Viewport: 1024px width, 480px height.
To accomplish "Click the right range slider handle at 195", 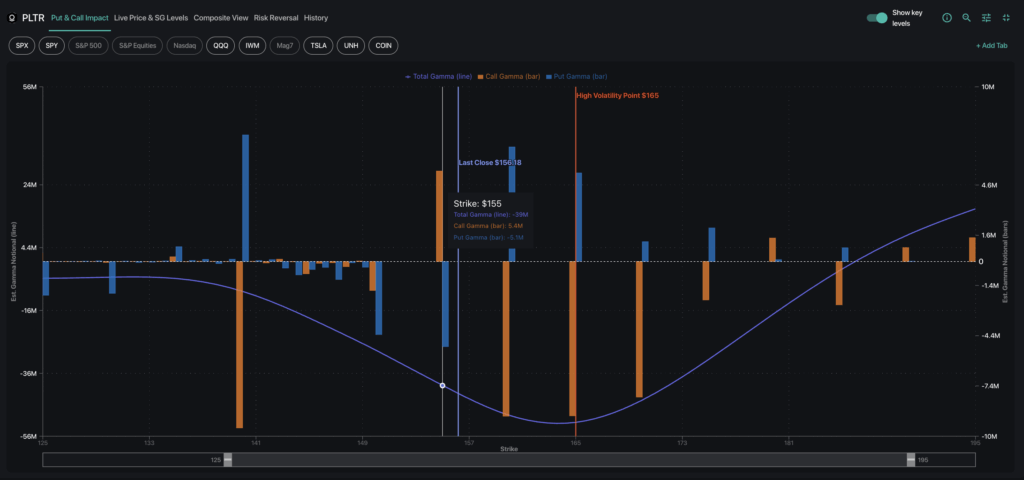I will pos(911,459).
